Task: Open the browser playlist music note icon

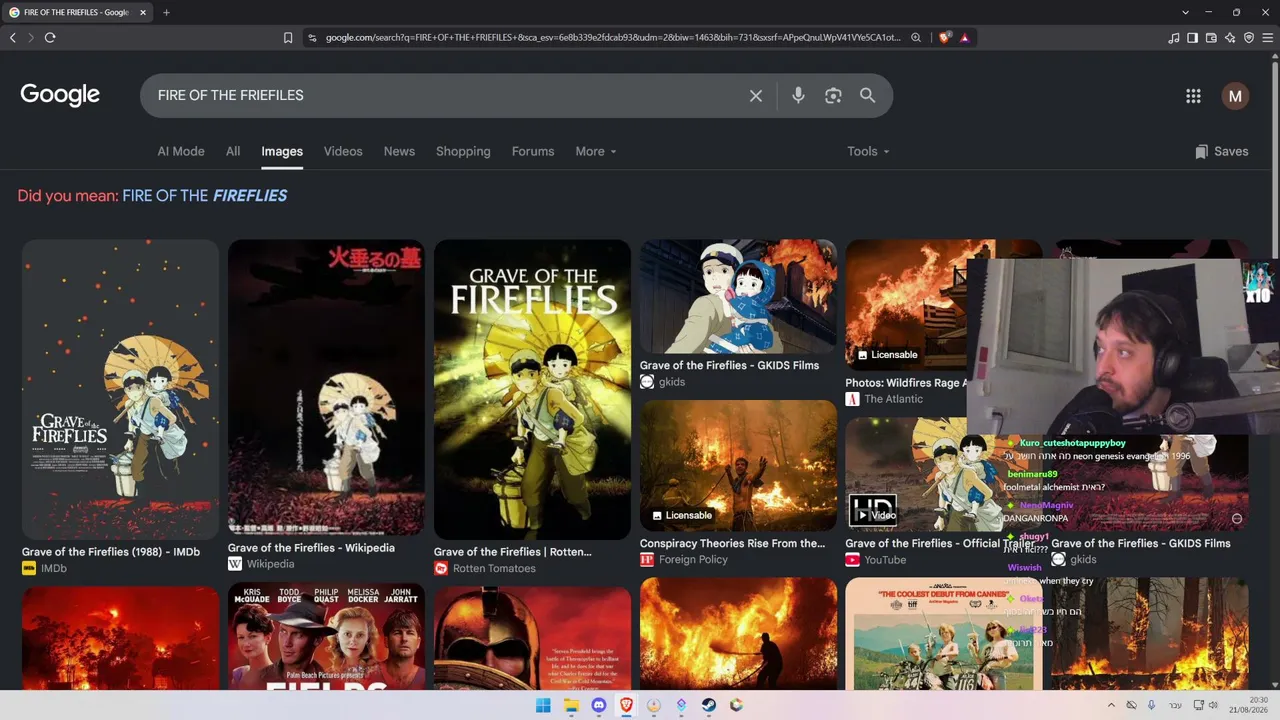Action: tap(1174, 38)
